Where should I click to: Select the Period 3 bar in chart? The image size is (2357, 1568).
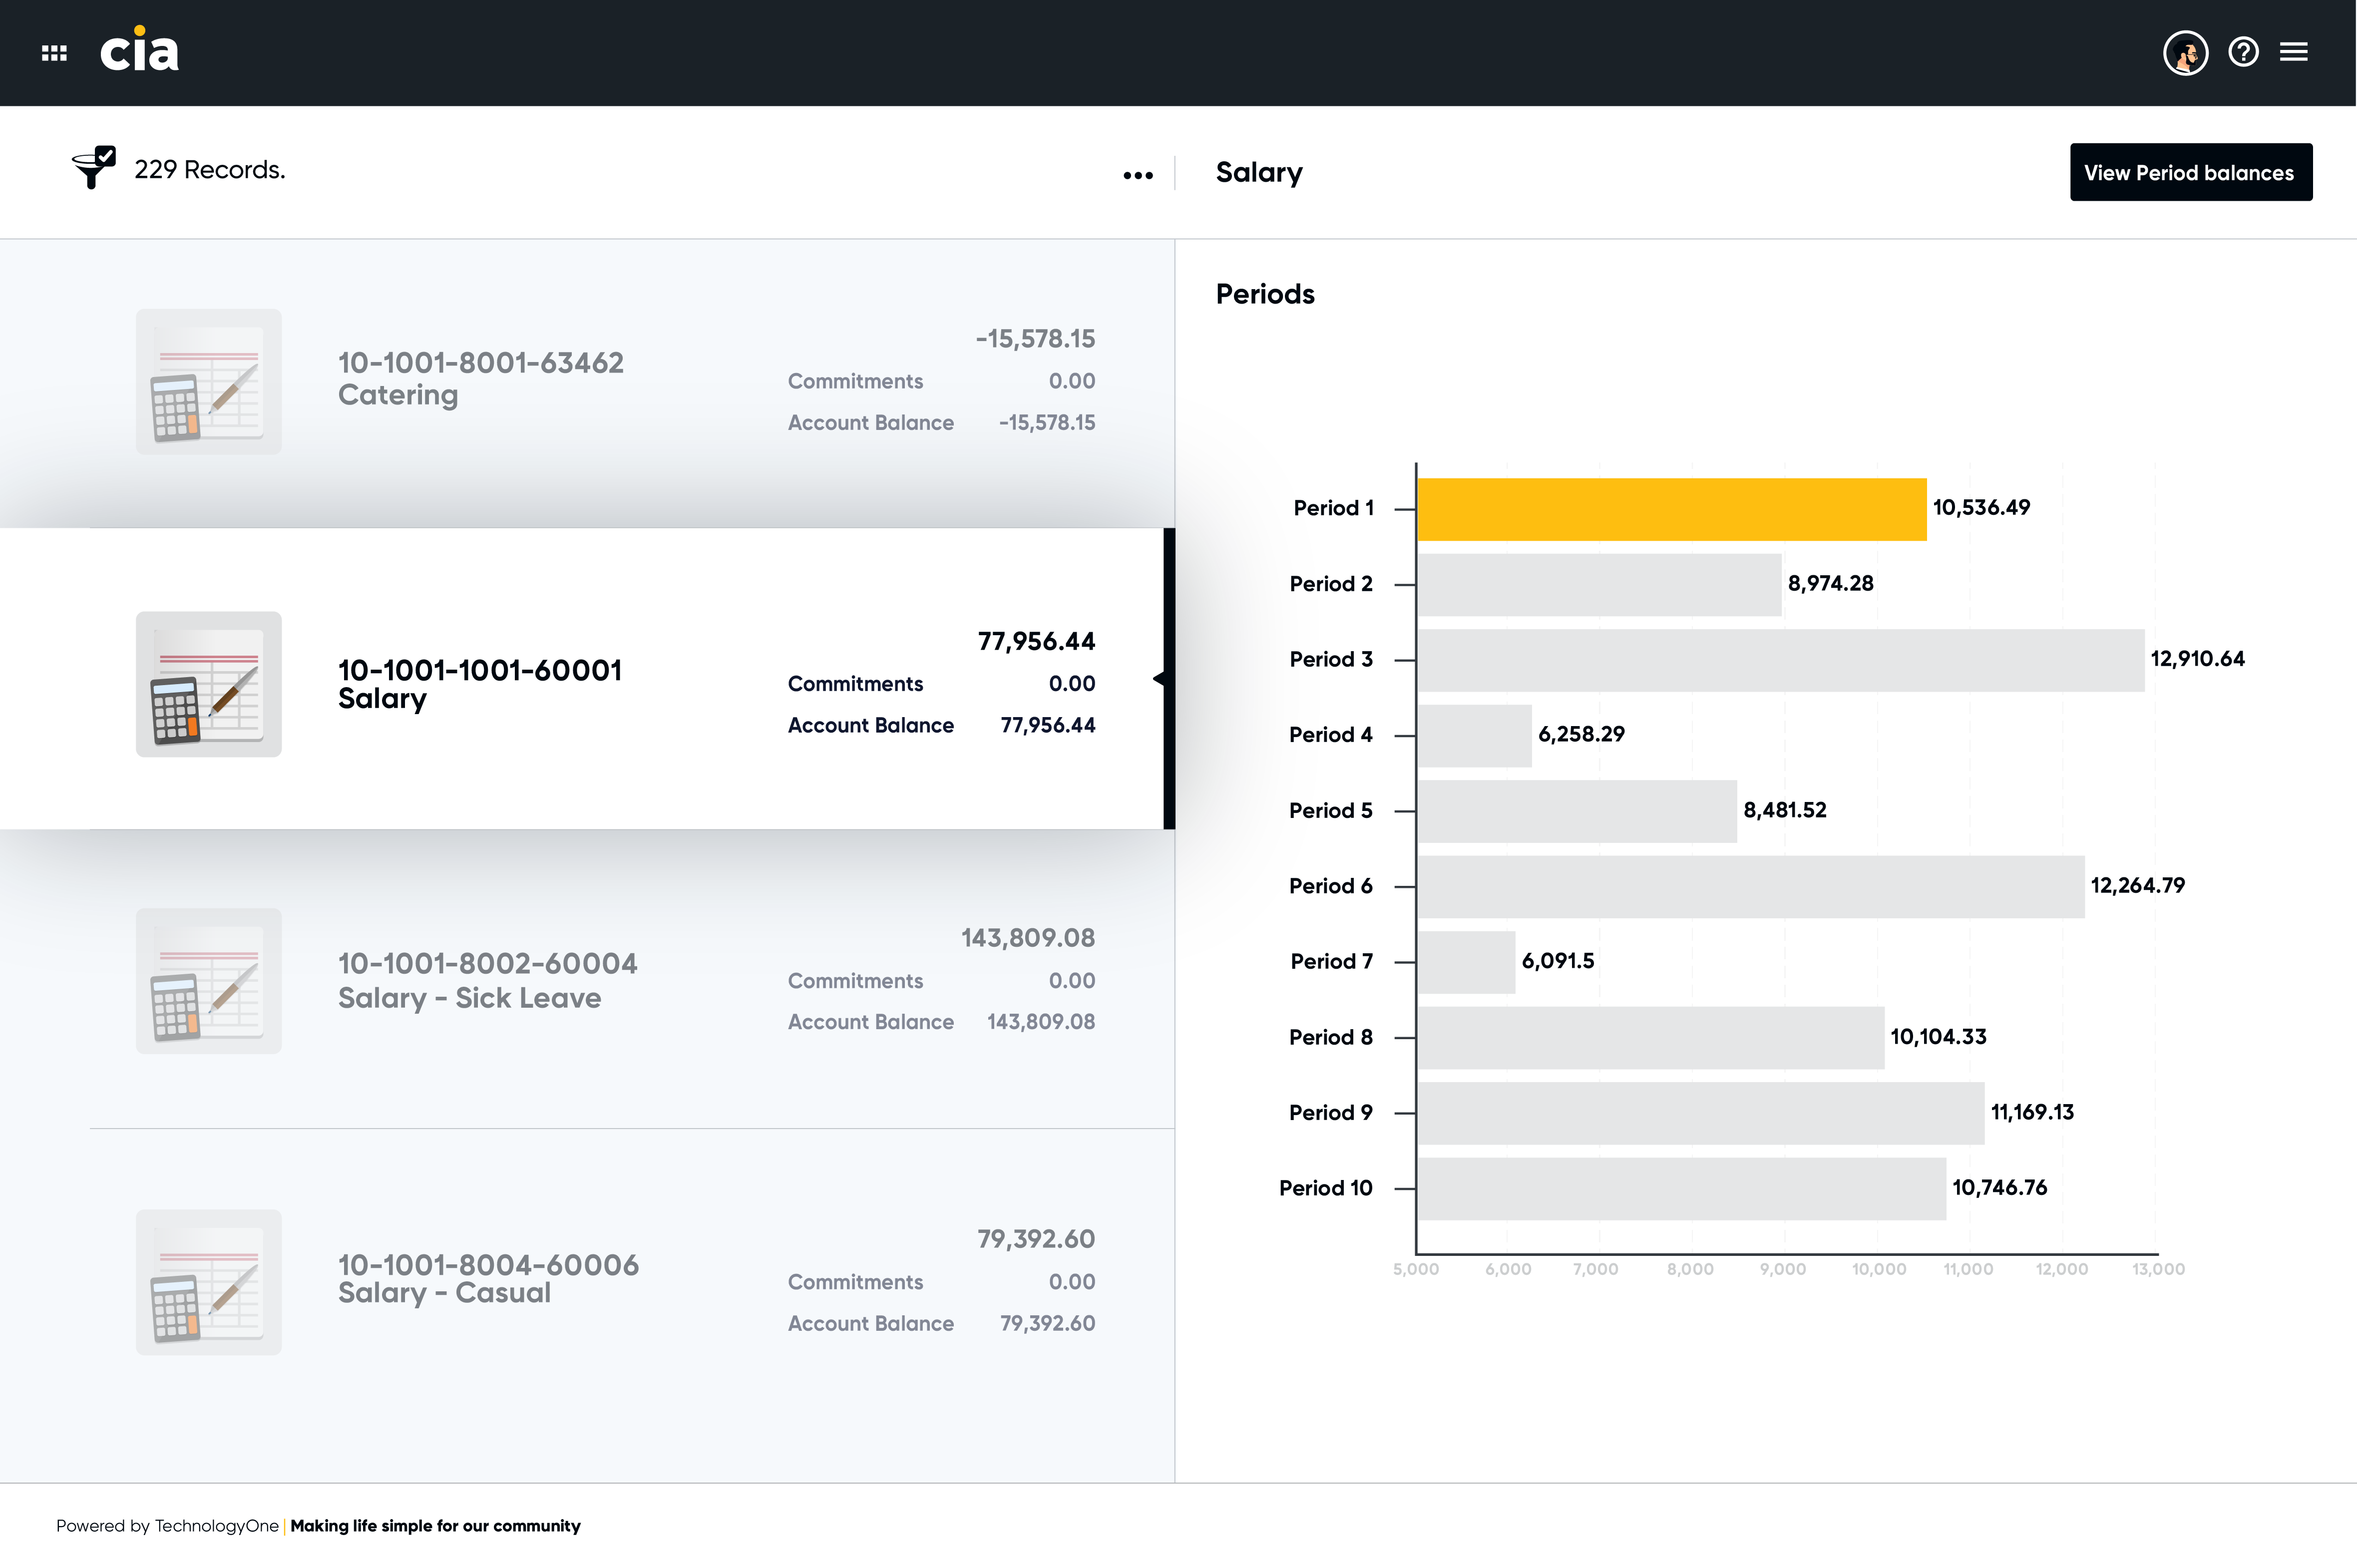(1780, 660)
